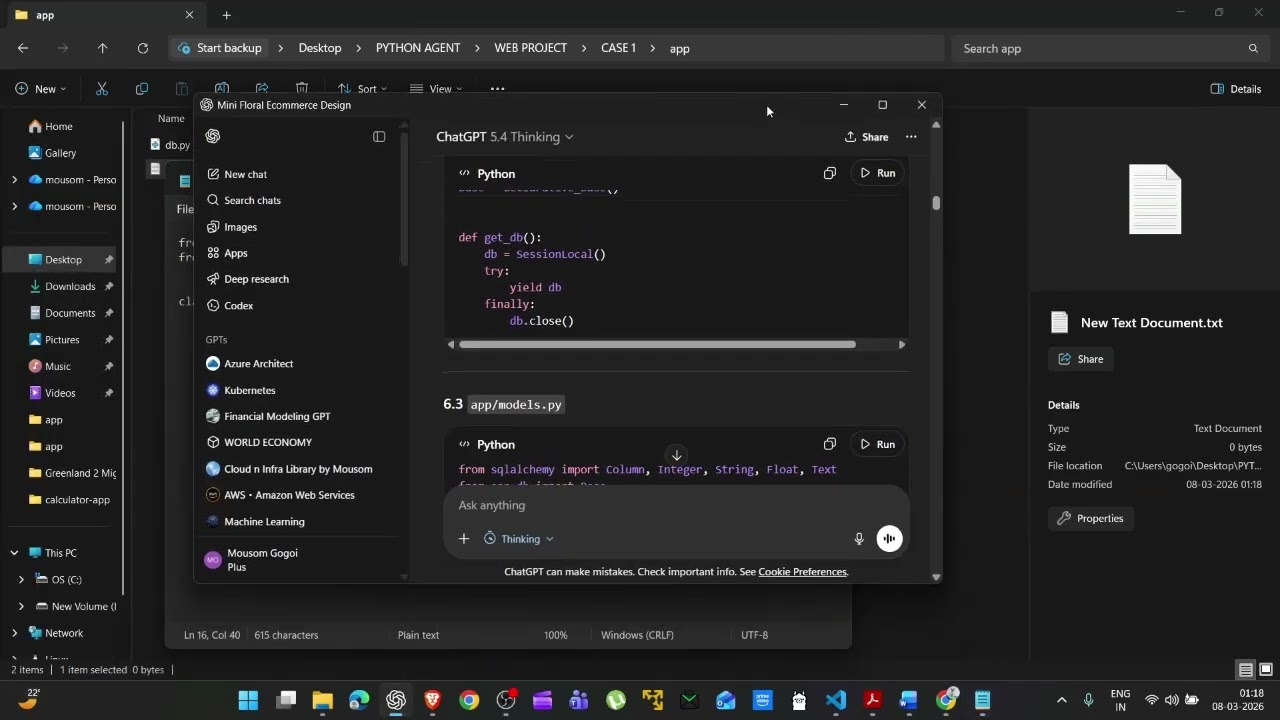Start dictation with the microphone icon

(x=859, y=539)
